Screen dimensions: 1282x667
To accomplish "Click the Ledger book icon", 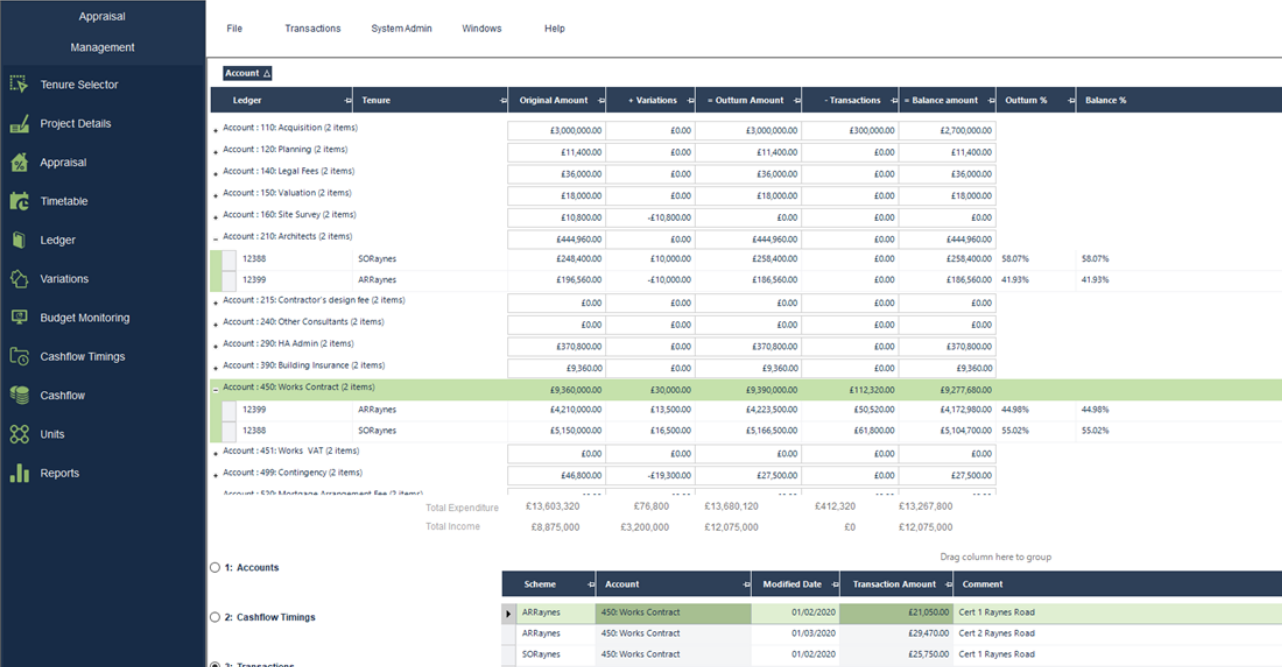I will coord(19,240).
